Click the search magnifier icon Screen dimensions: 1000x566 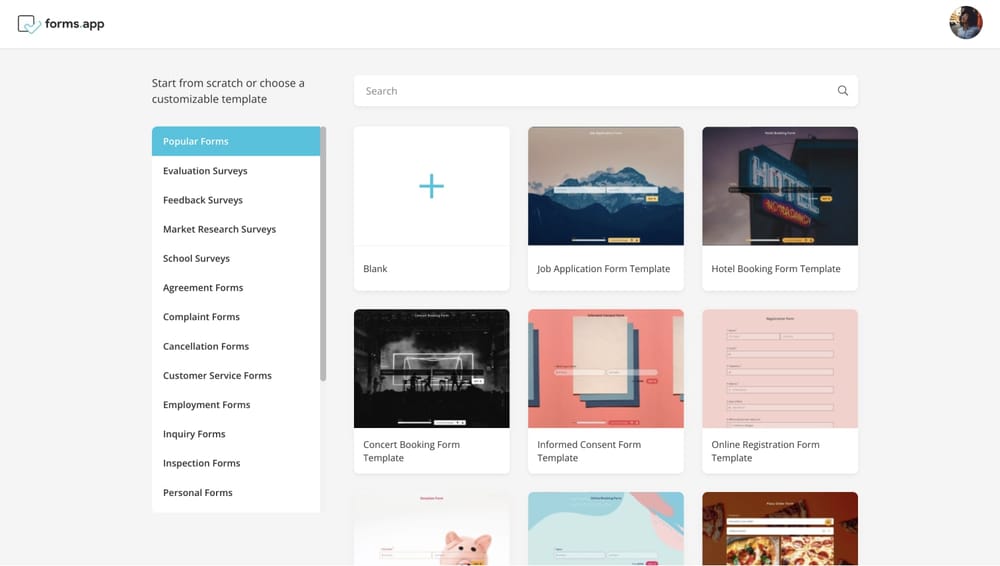coord(842,91)
